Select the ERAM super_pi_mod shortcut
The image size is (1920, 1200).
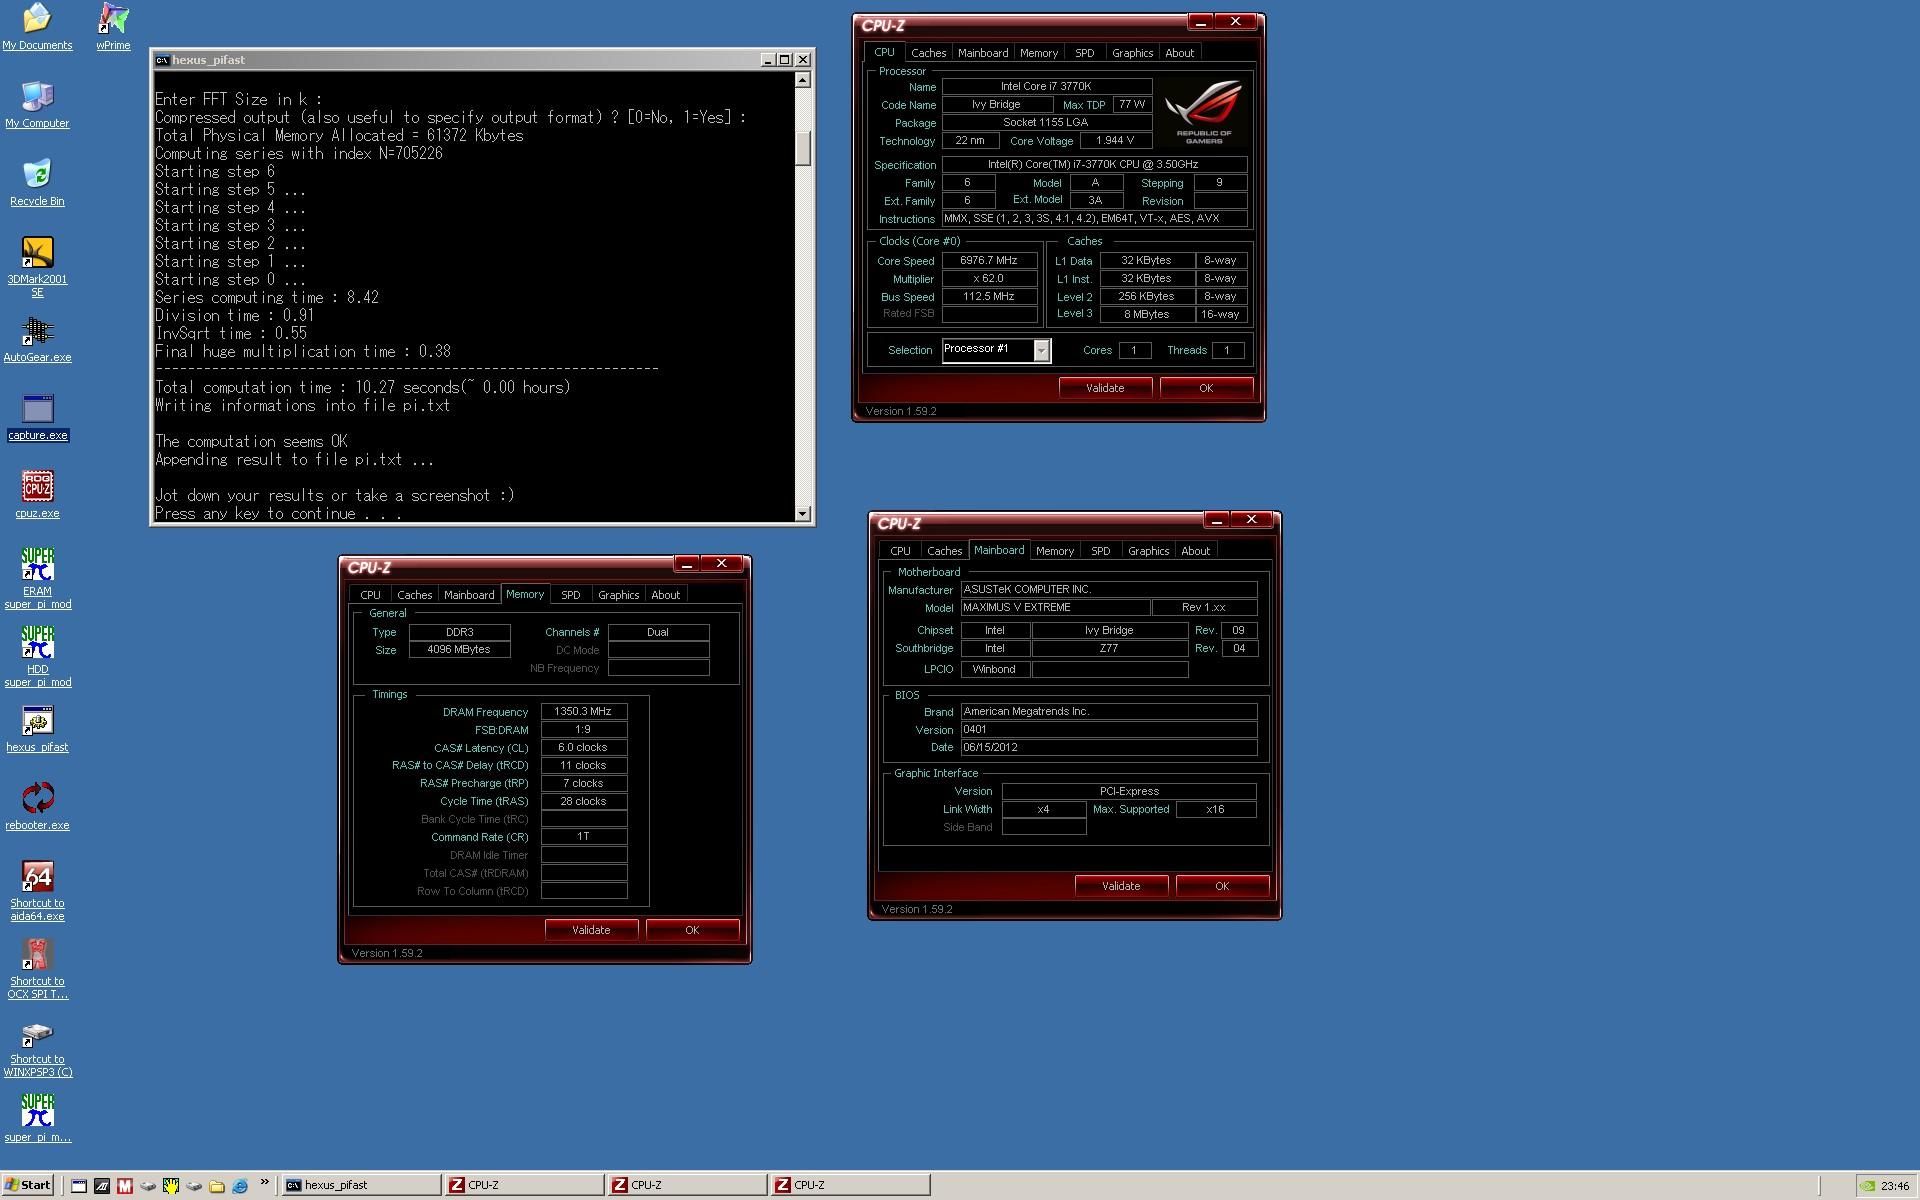coord(37,578)
